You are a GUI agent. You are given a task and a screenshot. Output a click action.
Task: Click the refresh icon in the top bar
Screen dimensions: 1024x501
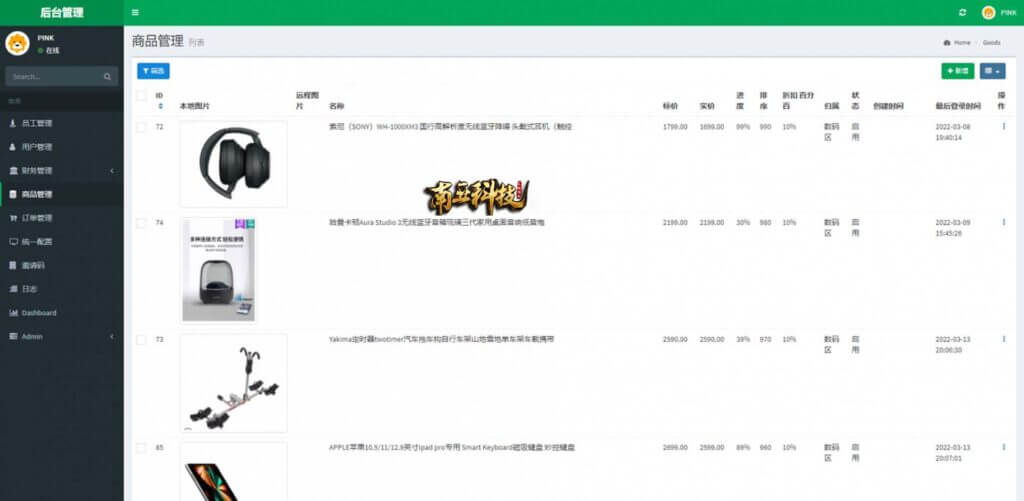pos(962,12)
